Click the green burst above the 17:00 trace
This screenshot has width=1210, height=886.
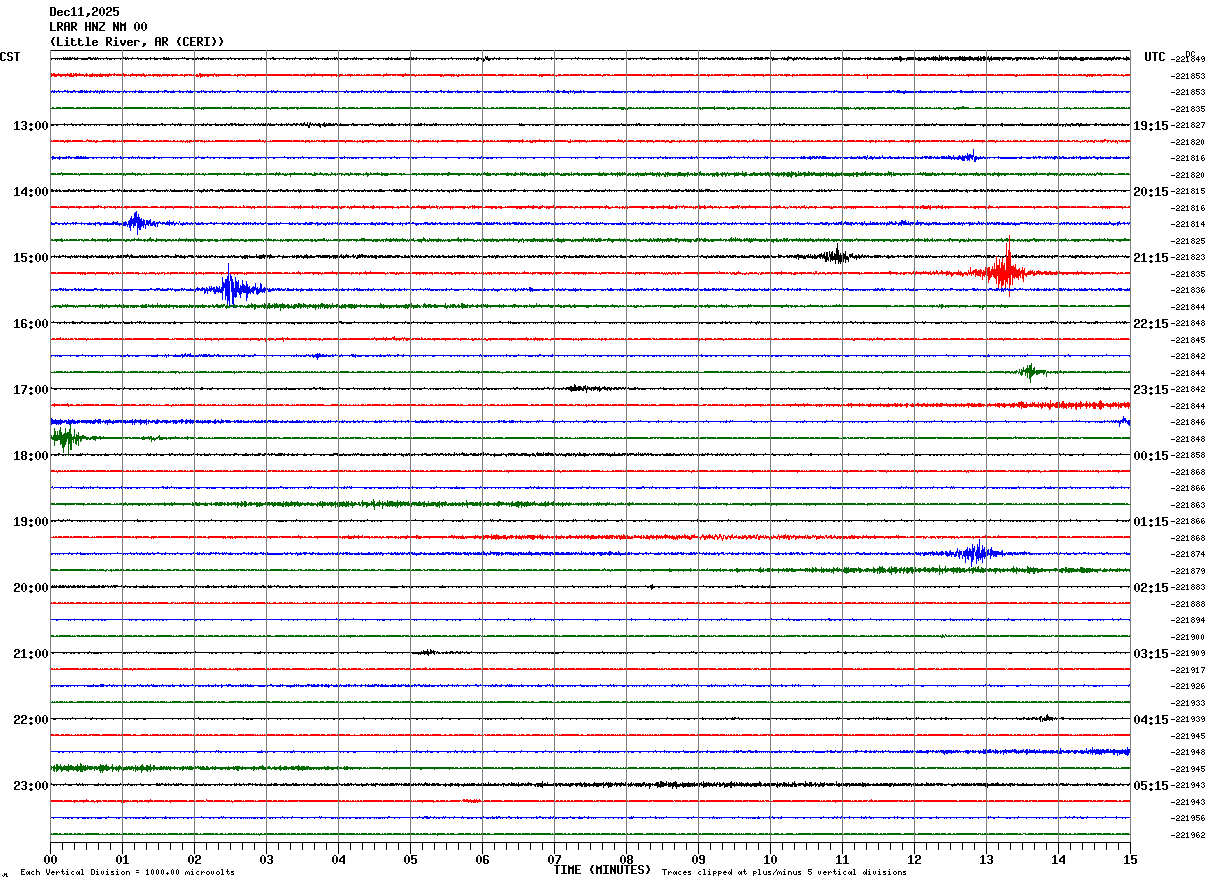click(1030, 372)
